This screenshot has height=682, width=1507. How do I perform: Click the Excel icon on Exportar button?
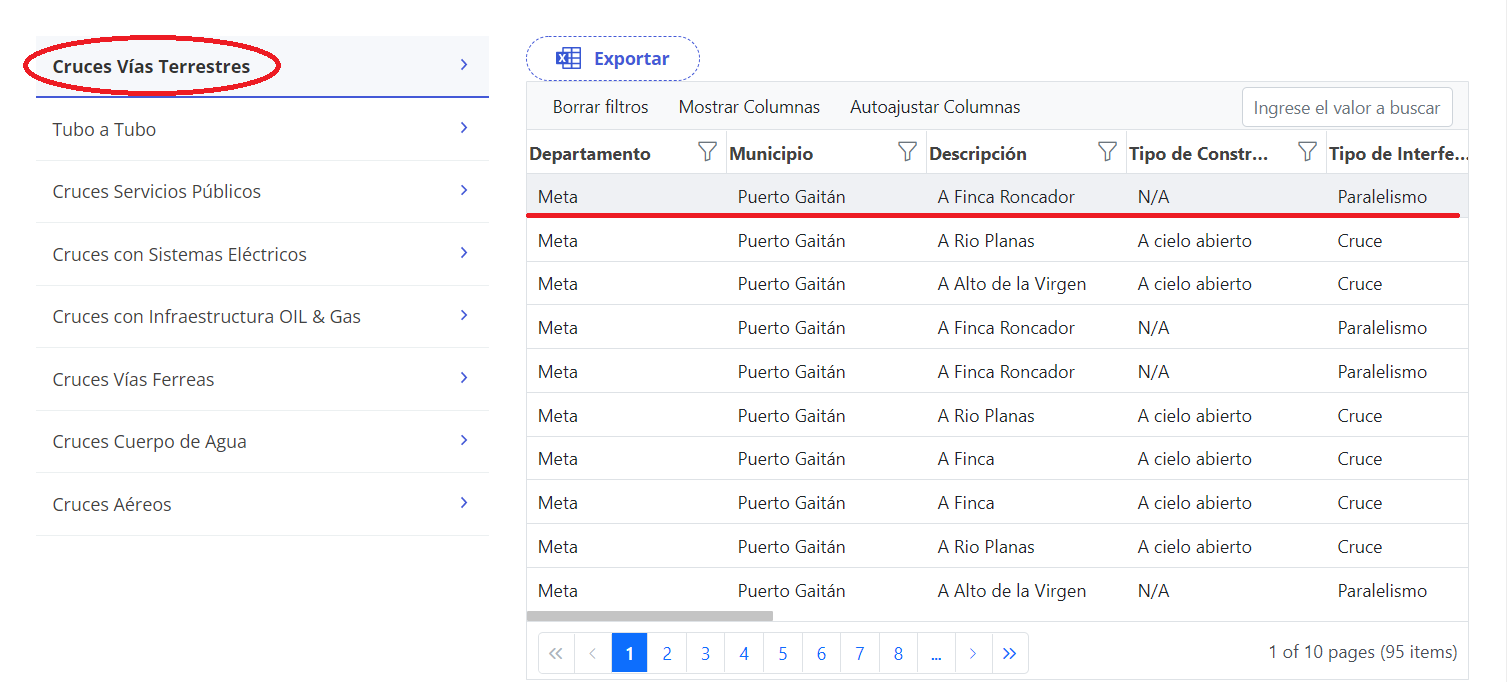coord(568,59)
